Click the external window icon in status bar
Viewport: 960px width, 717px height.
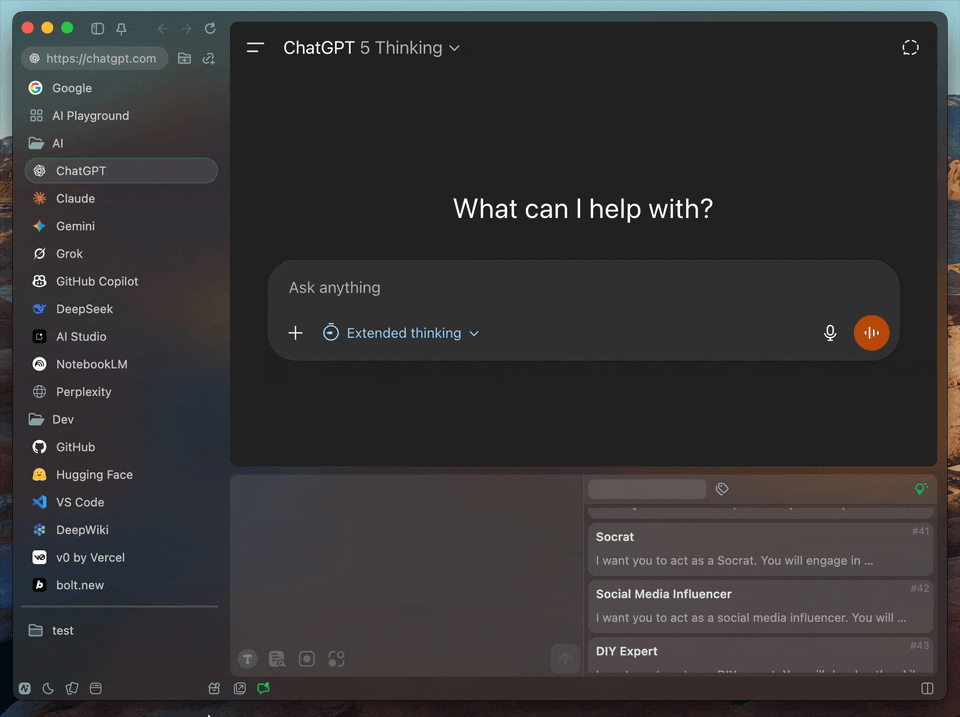[x=239, y=688]
